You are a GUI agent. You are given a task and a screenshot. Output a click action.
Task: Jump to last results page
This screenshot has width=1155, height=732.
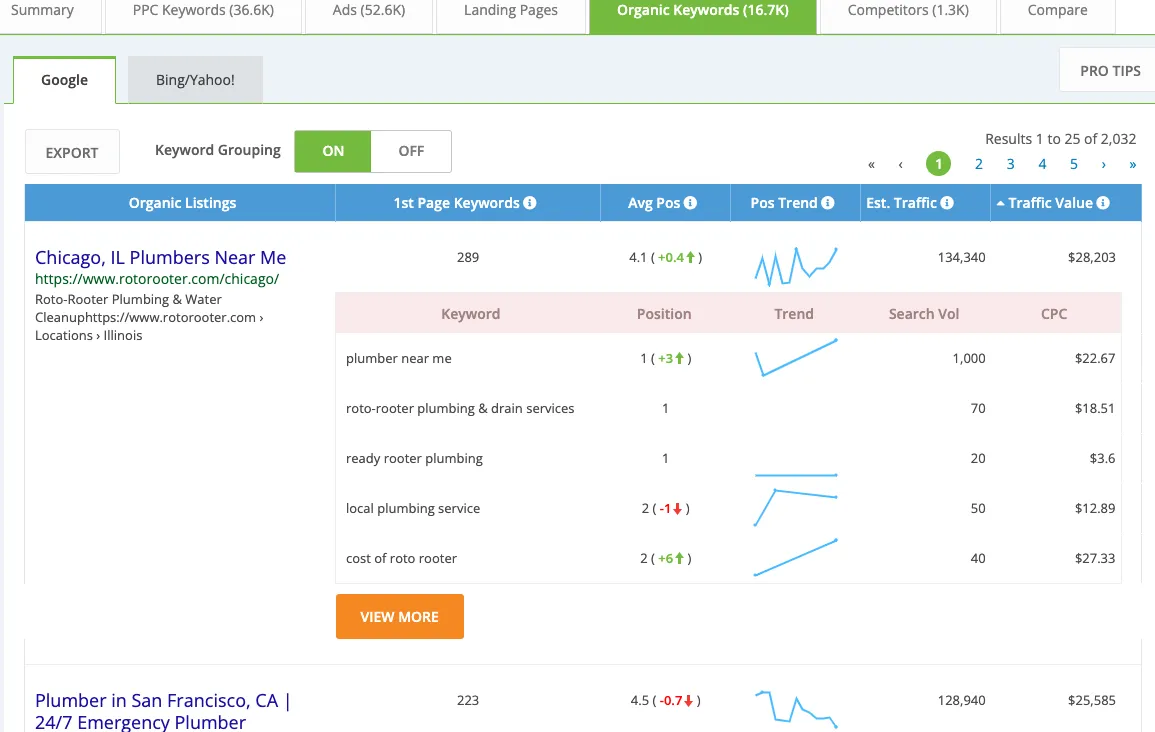1133,164
